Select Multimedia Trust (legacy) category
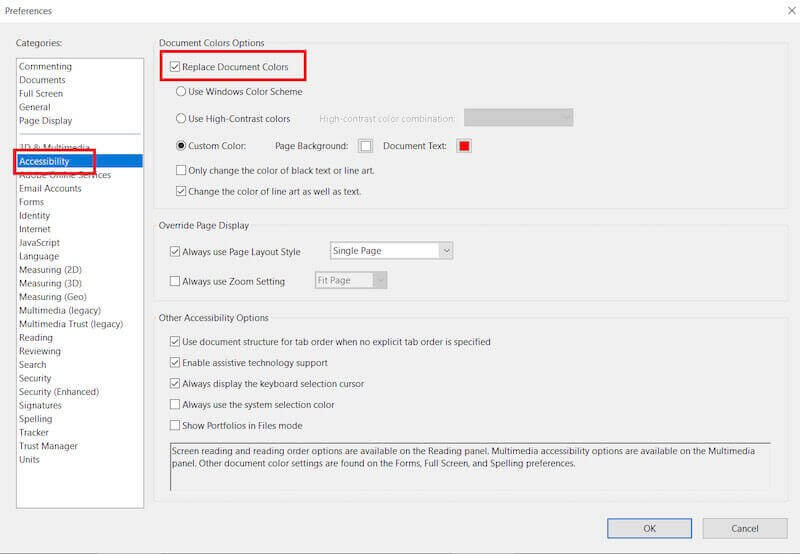 (x=71, y=324)
